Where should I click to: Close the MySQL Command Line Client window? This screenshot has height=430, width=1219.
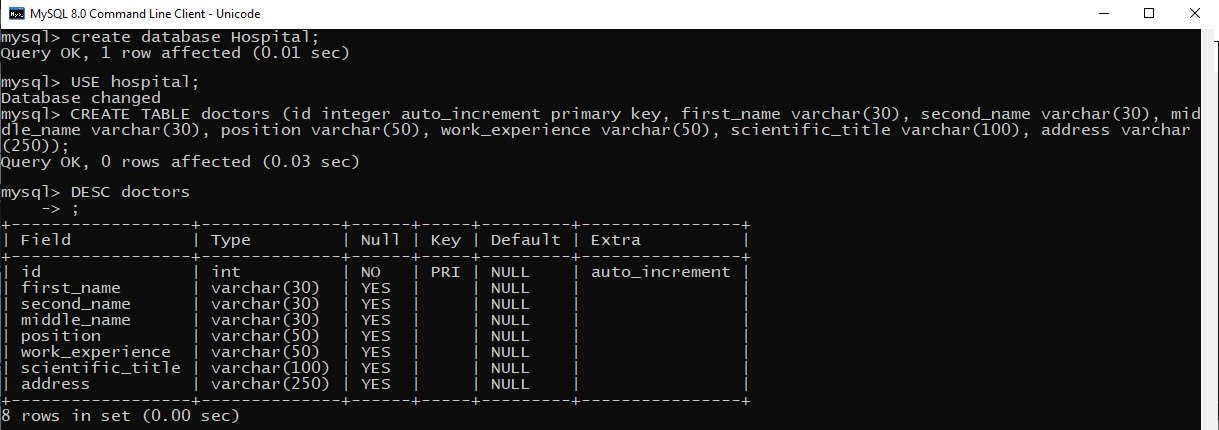point(1195,14)
